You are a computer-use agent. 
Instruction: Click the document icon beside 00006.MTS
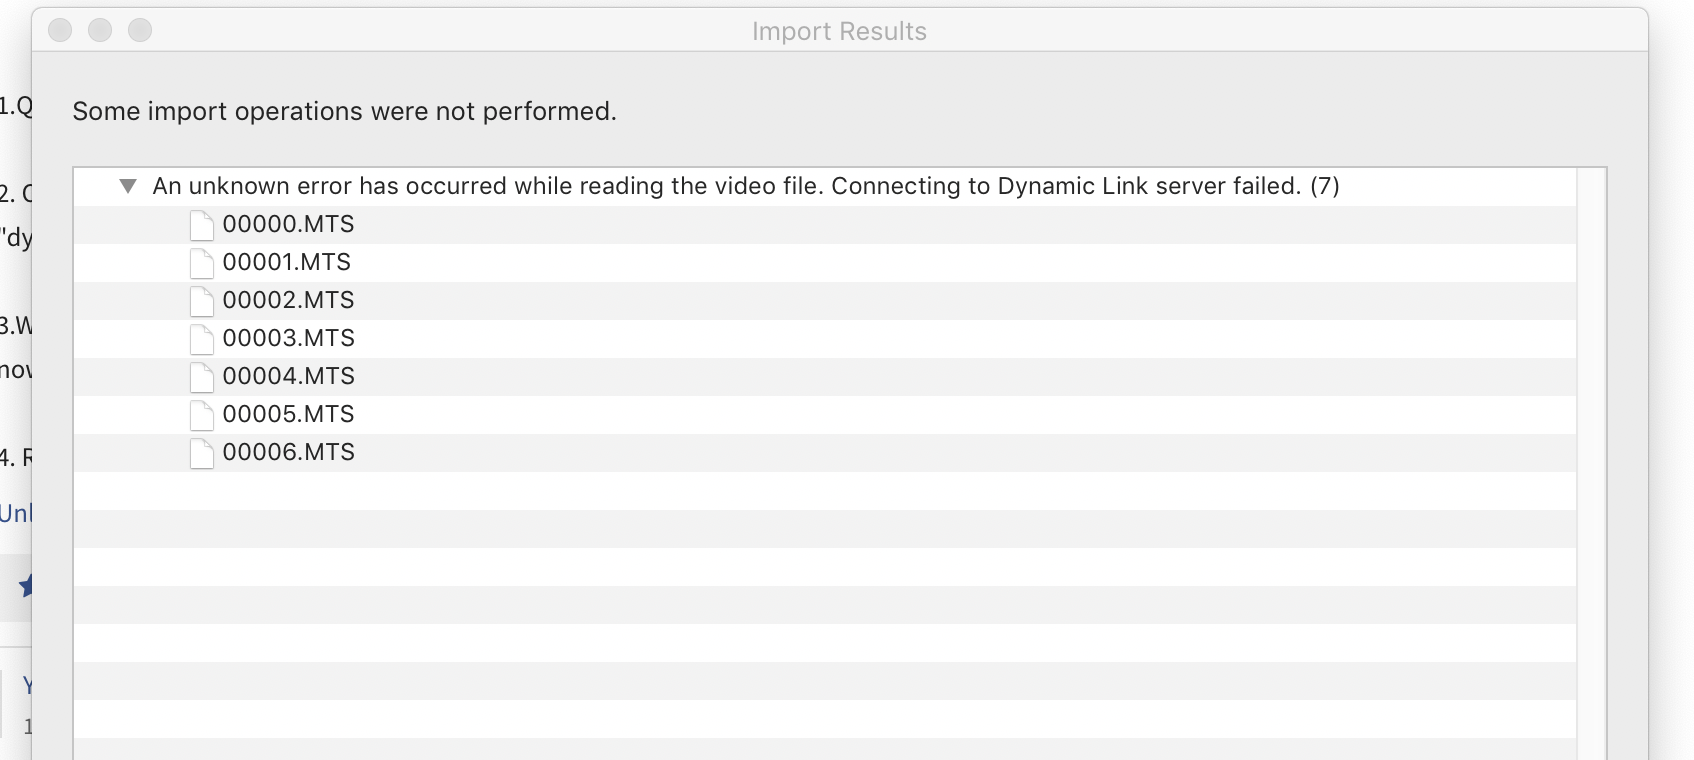click(x=201, y=453)
